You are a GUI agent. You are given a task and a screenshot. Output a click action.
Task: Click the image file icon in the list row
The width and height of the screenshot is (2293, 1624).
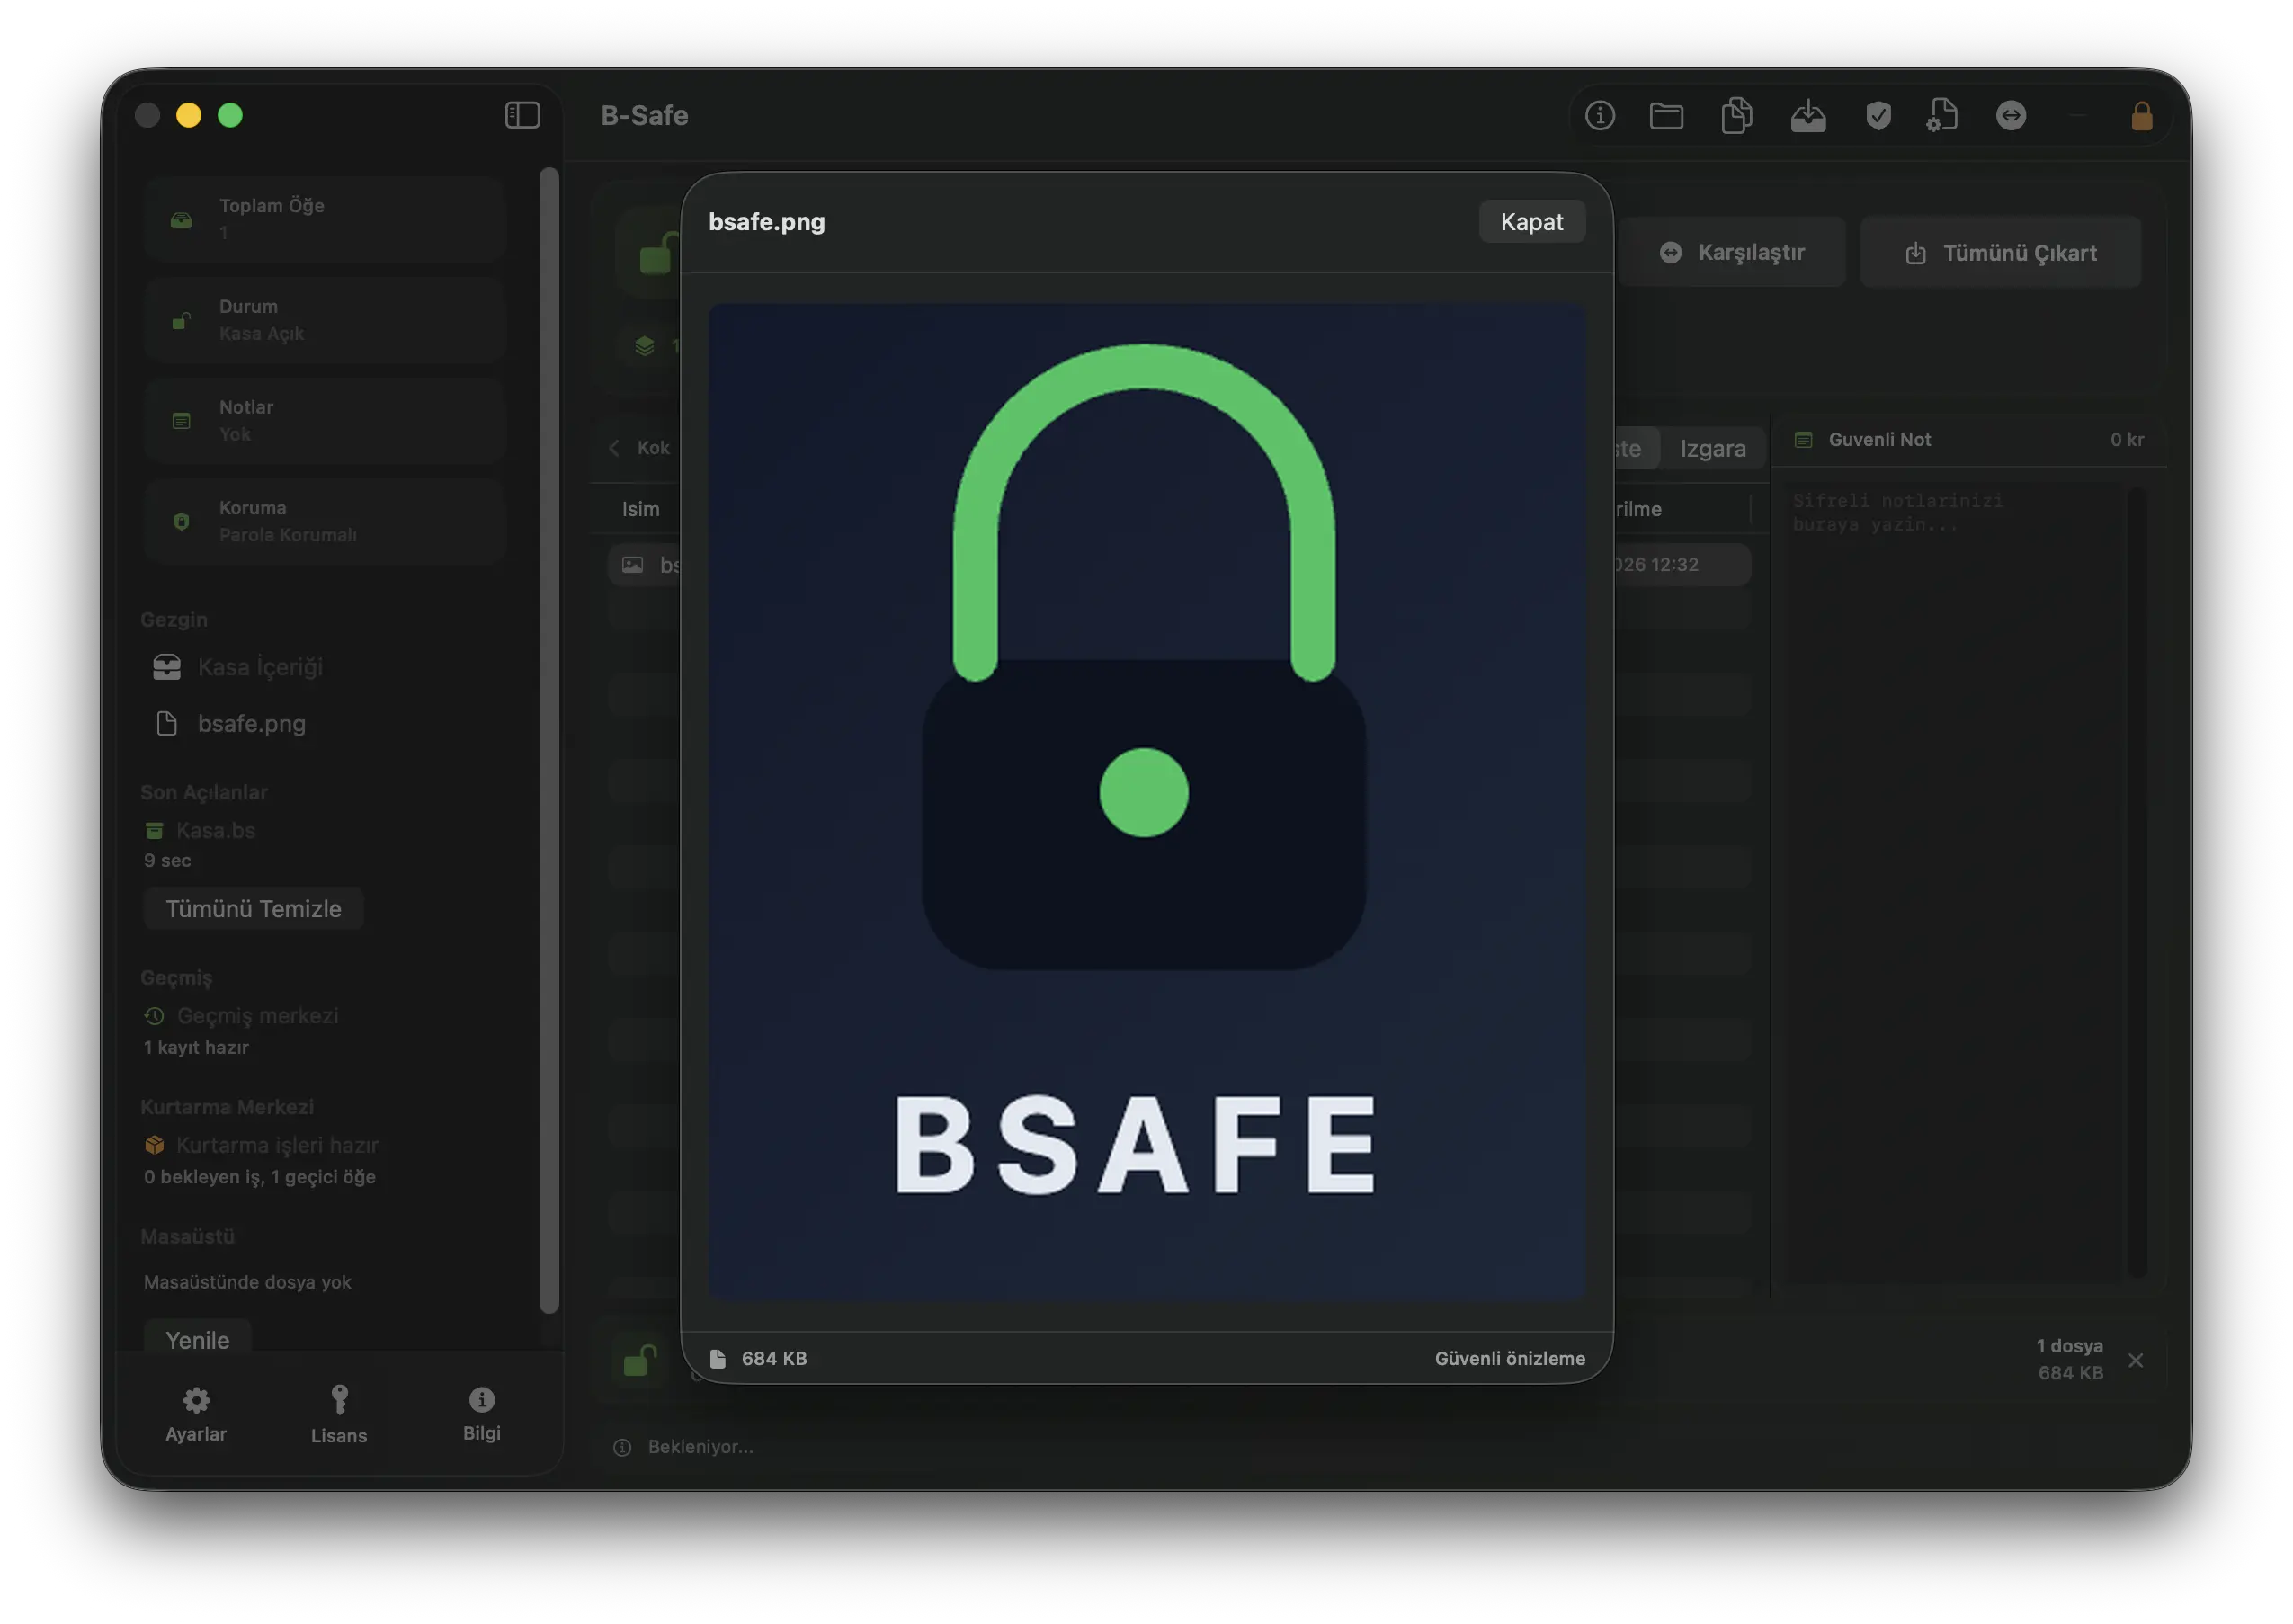[x=632, y=565]
